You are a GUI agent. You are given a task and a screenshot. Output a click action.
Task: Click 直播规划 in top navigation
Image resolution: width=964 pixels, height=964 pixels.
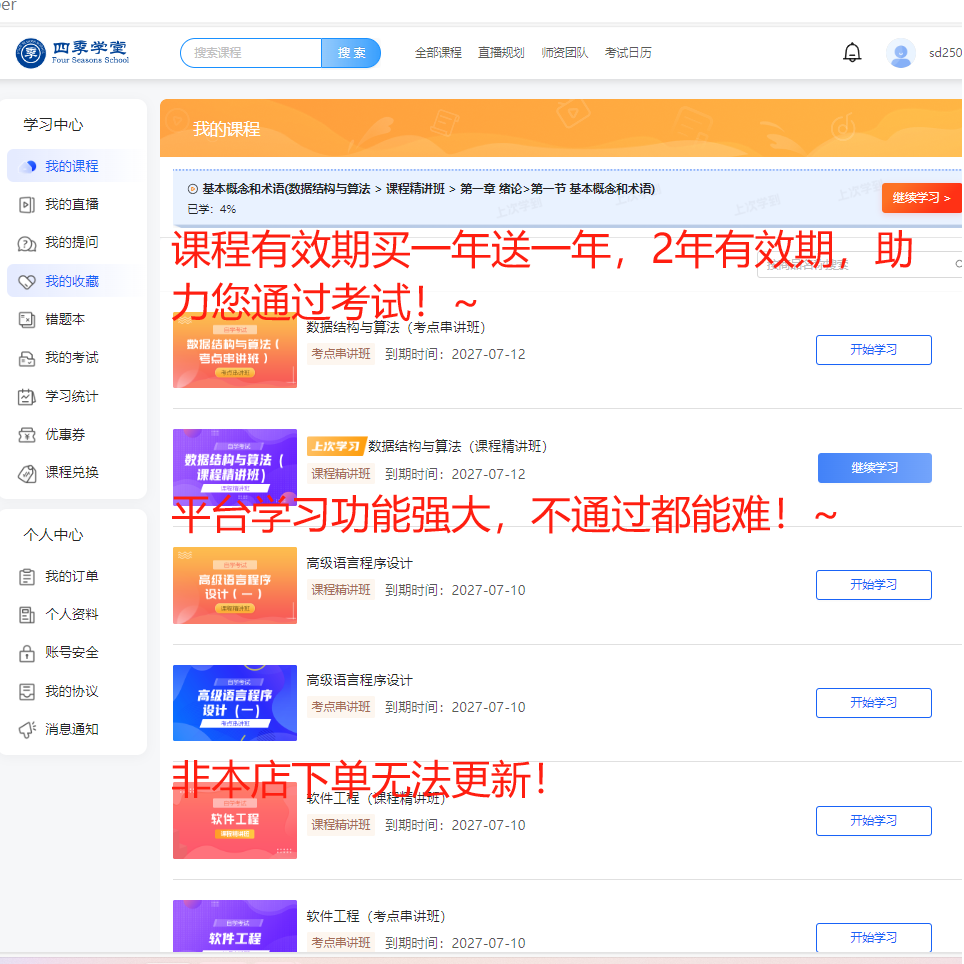(x=501, y=53)
